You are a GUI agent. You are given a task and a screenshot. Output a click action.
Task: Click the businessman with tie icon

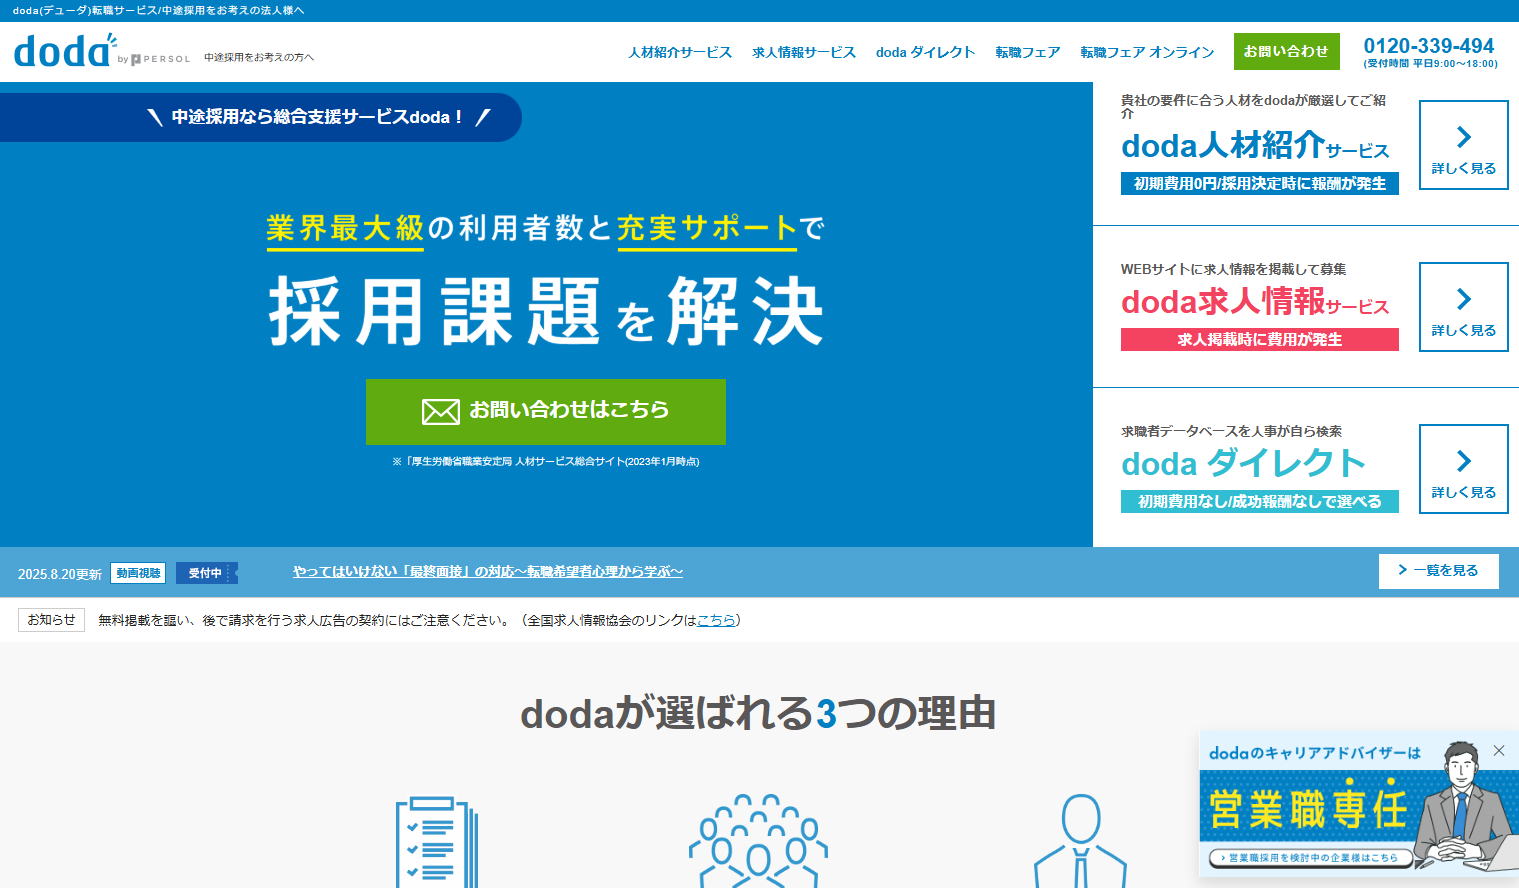[x=1080, y=841]
